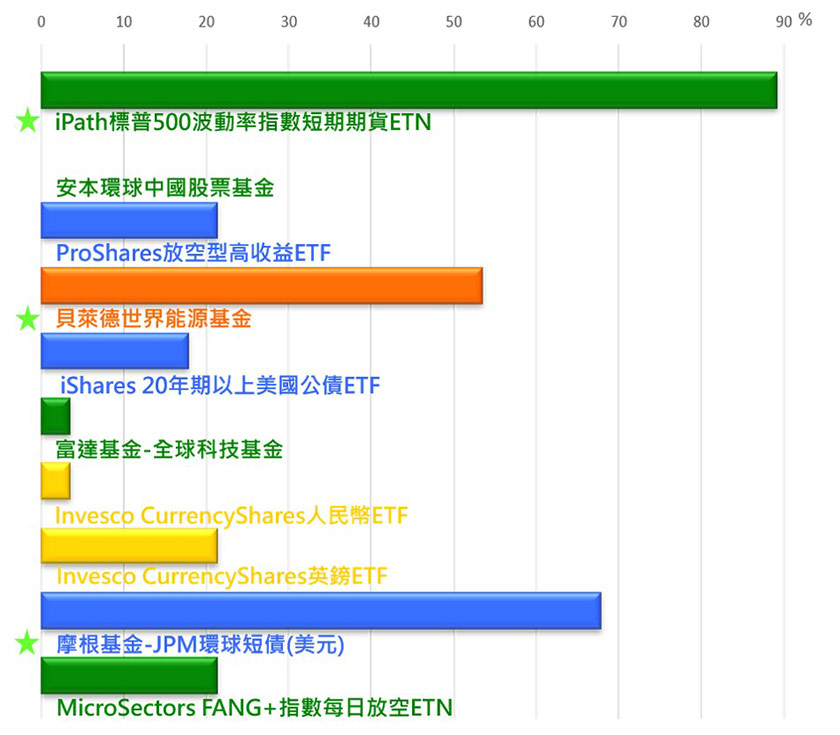Select the 摩根基金-JPM環球短債(美元) label
Screen dimensions: 840x735
(x=200, y=644)
